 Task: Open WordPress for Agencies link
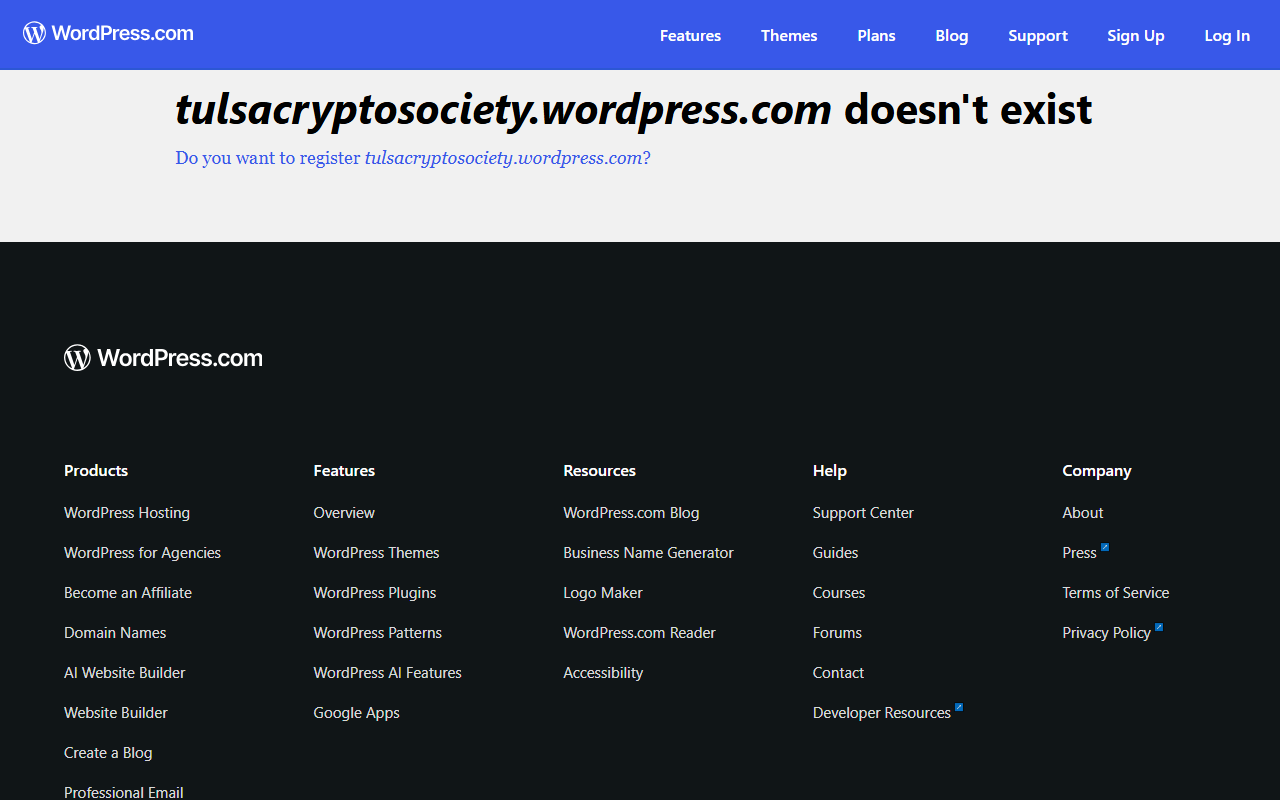(x=142, y=553)
